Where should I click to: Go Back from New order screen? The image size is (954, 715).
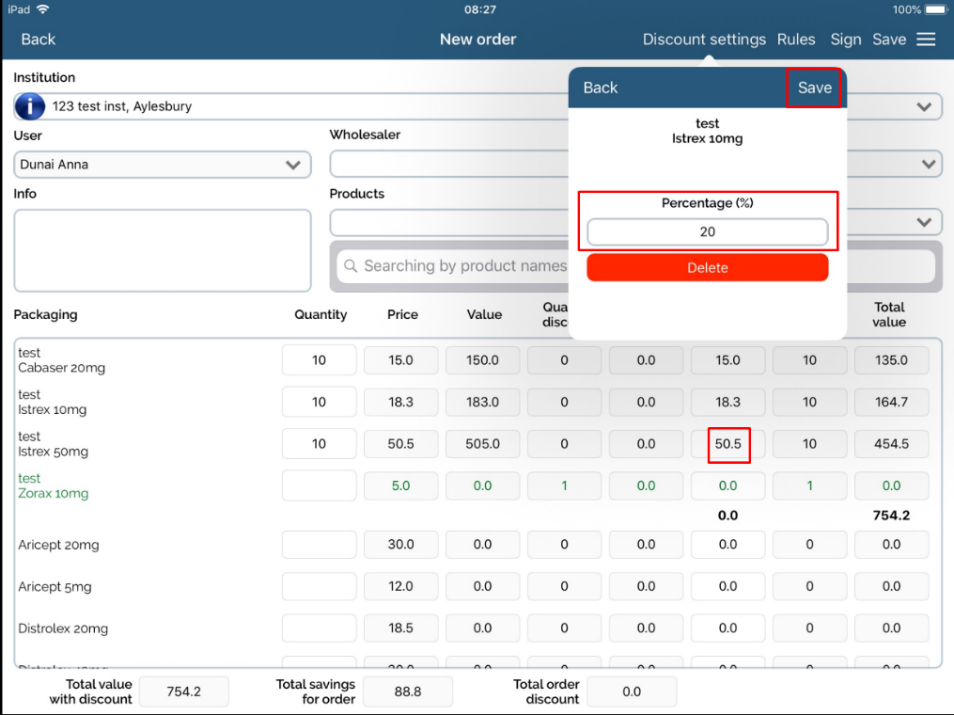click(x=38, y=39)
